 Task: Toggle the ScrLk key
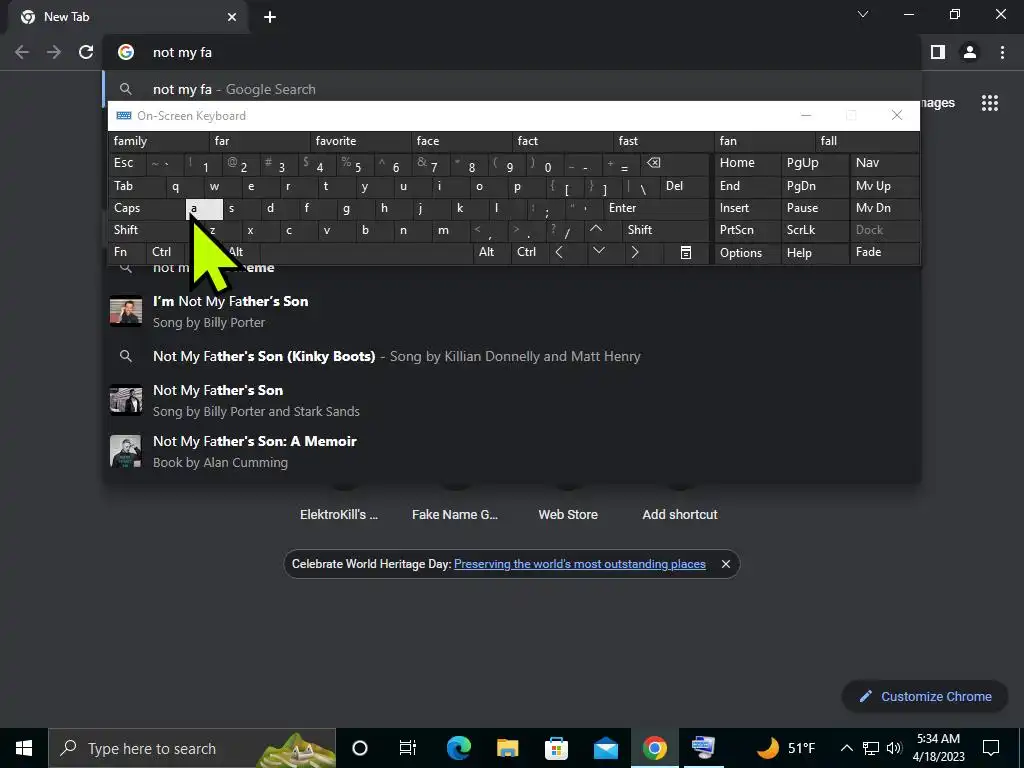click(814, 230)
